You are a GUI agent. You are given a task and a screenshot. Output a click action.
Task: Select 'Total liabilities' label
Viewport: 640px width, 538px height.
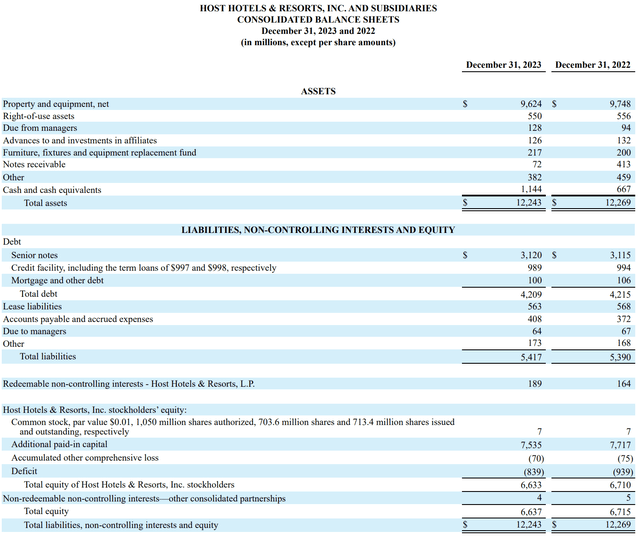click(x=48, y=357)
